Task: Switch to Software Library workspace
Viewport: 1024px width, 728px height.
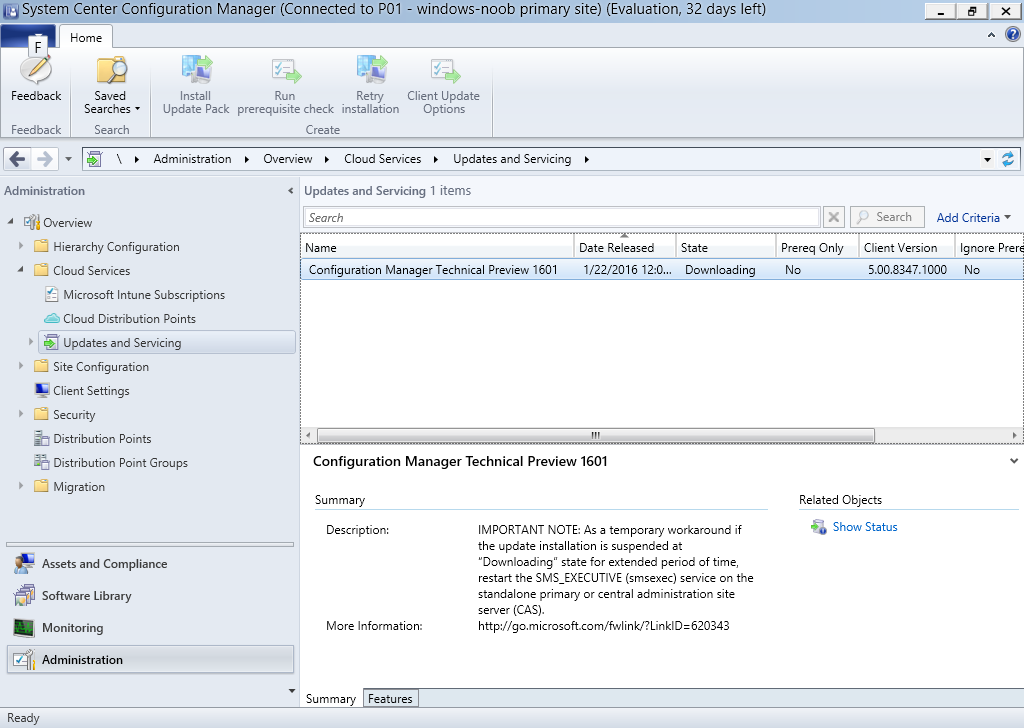Action: 150,595
